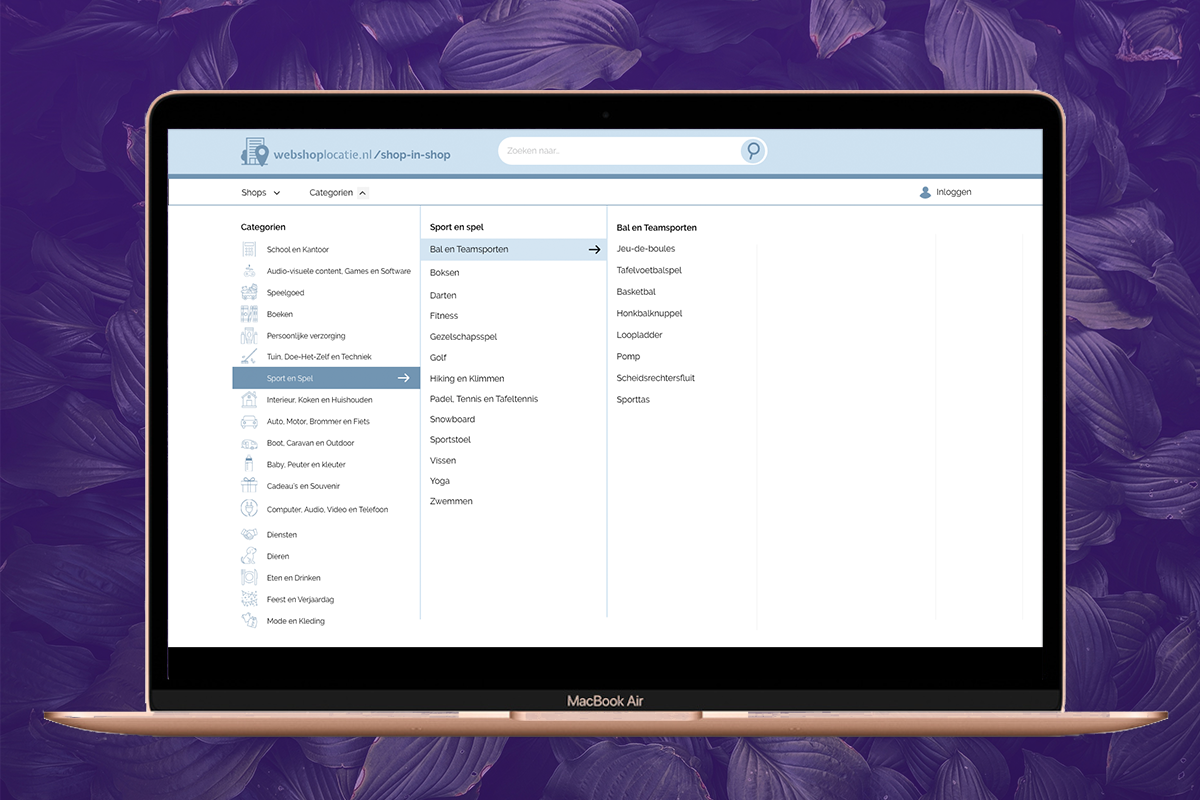Open Gezelschapsspel subcategory

coord(464,337)
